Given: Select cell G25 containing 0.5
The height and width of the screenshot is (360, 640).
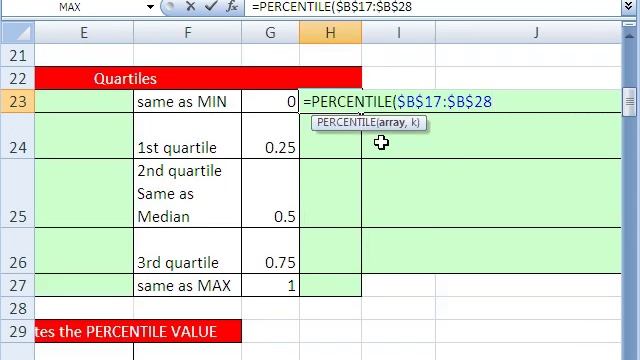Looking at the screenshot, I should tap(270, 193).
